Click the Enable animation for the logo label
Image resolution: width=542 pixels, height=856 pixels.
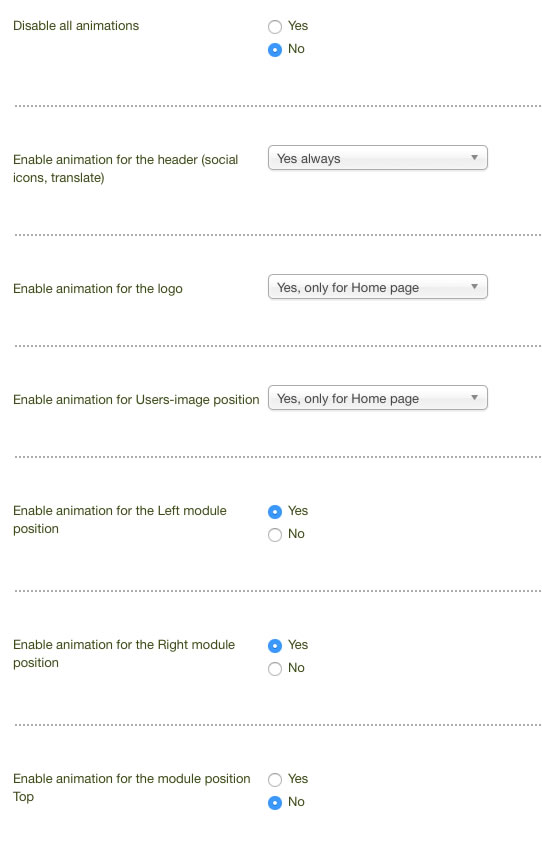click(98, 289)
